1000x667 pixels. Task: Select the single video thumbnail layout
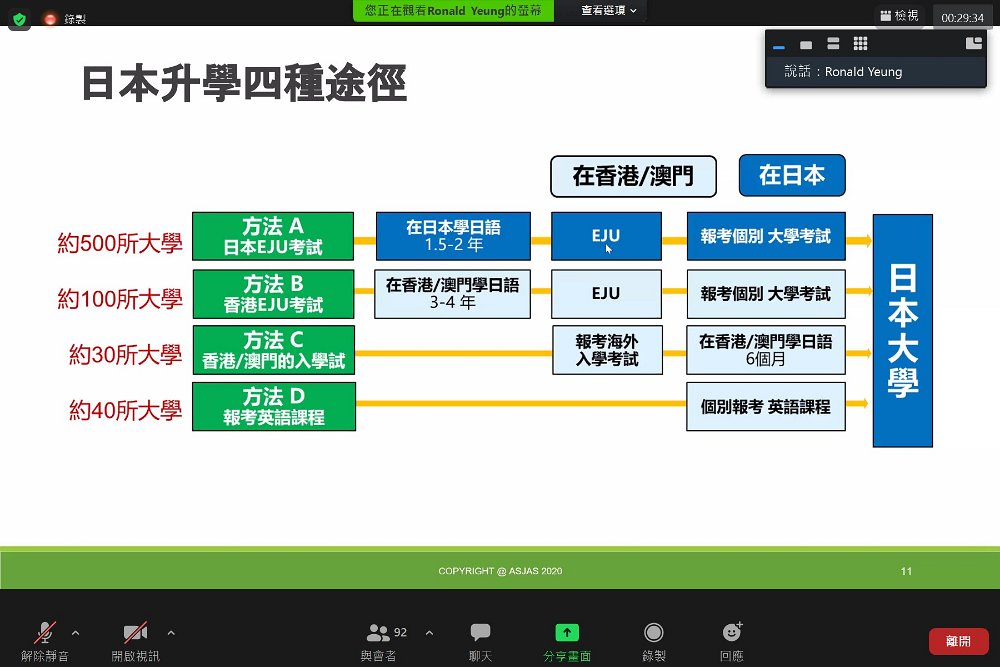[x=806, y=45]
